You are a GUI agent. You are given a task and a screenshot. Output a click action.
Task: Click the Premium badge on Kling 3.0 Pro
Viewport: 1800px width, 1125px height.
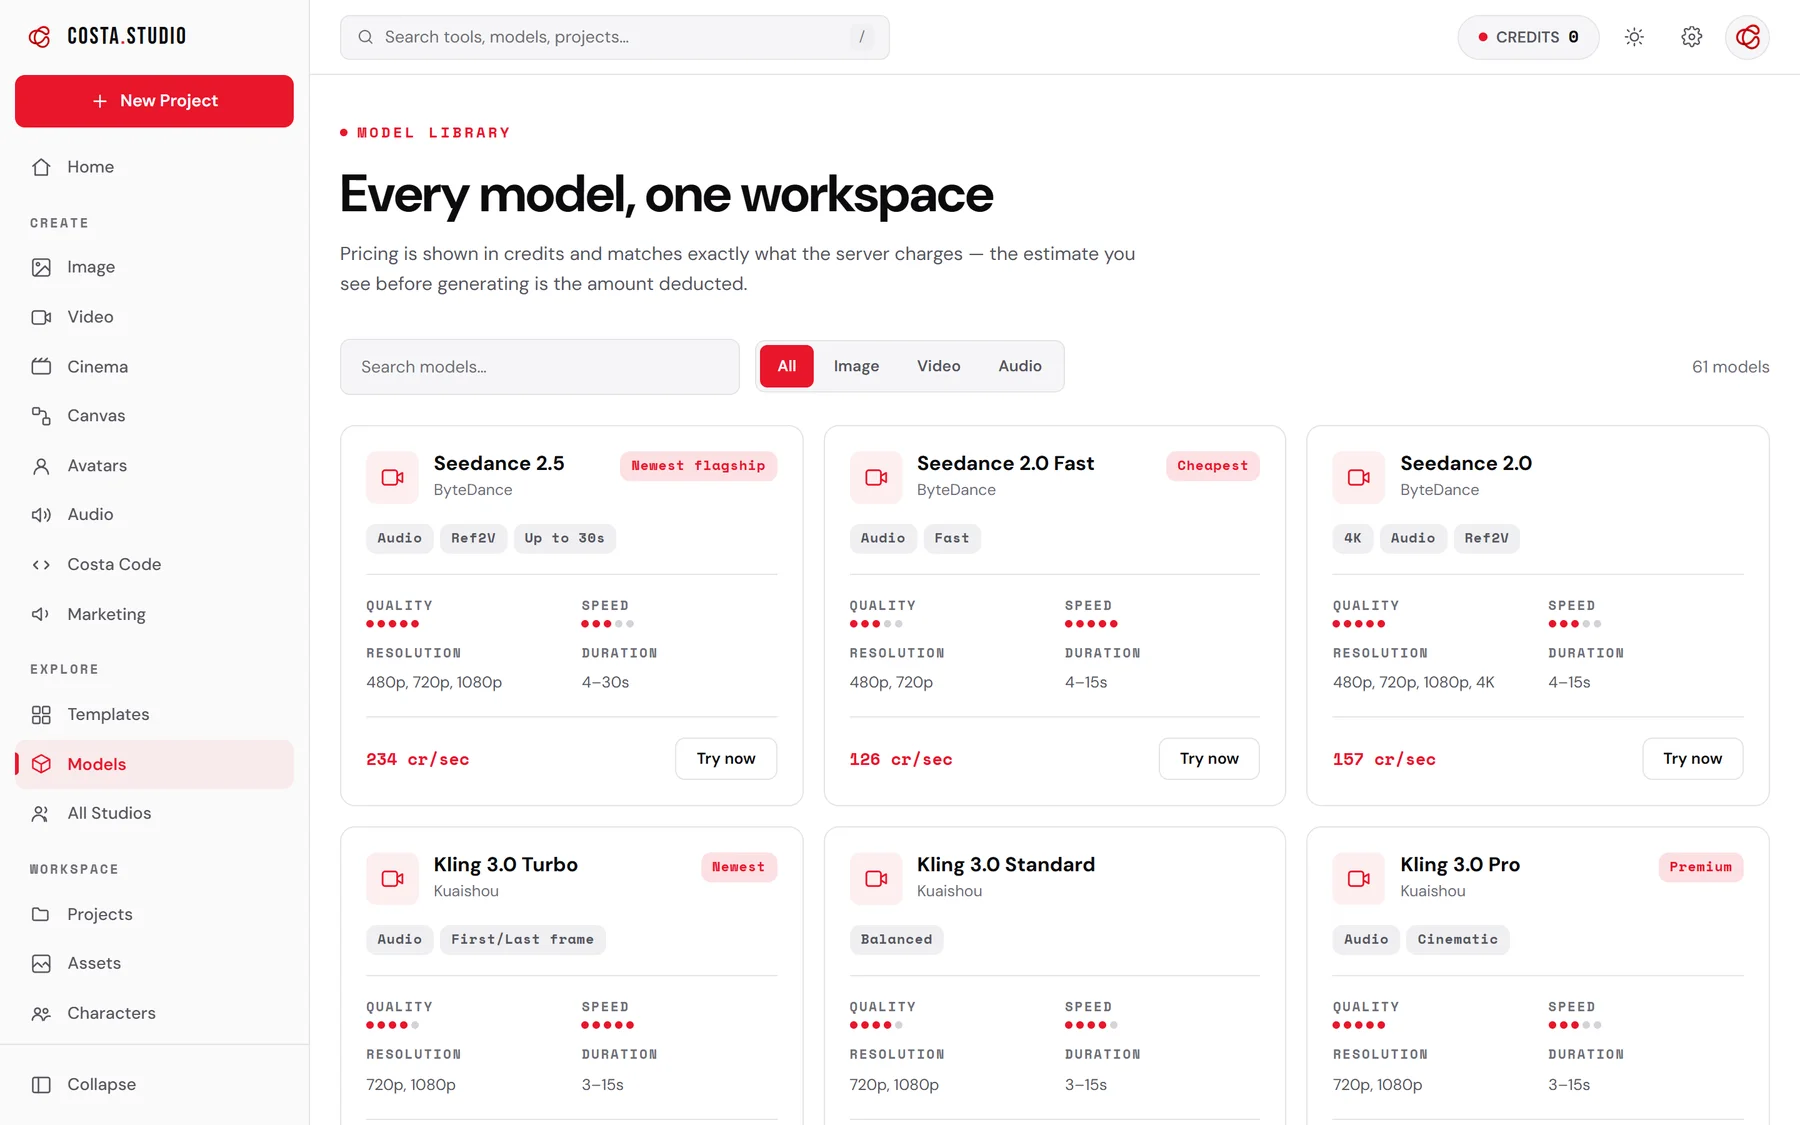pyautogui.click(x=1701, y=867)
